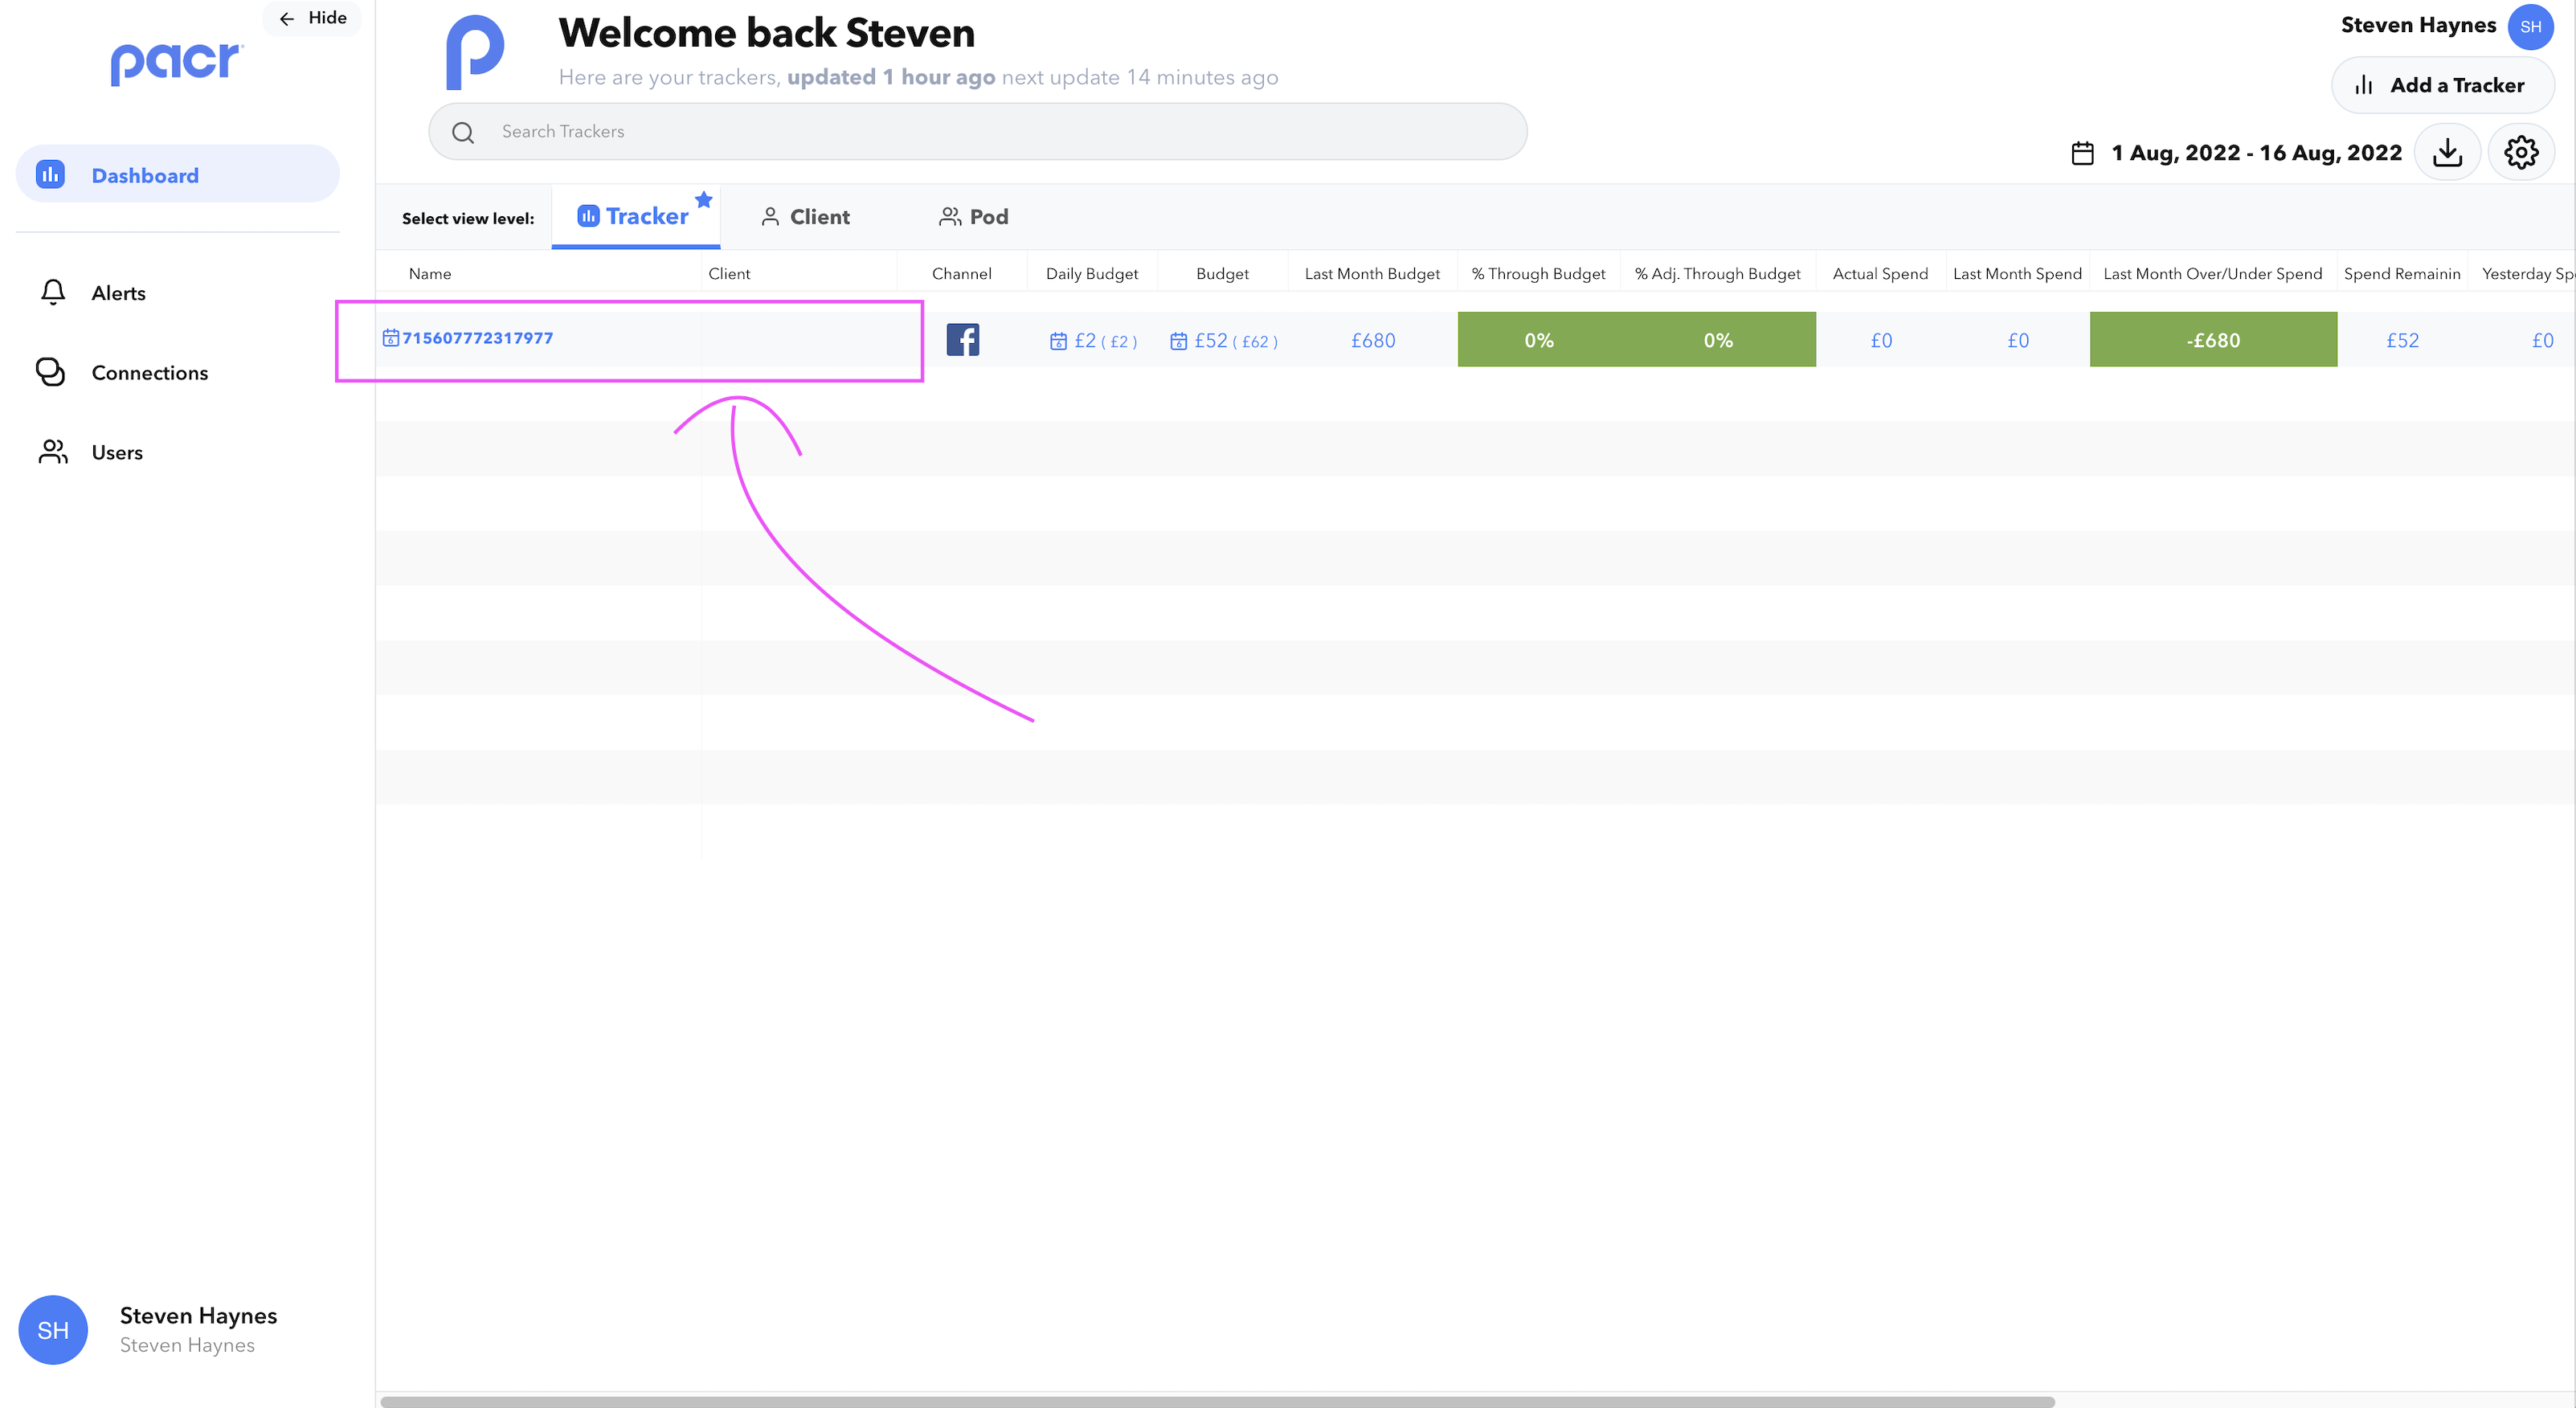Click the pacr logo in sidebar

[176, 63]
